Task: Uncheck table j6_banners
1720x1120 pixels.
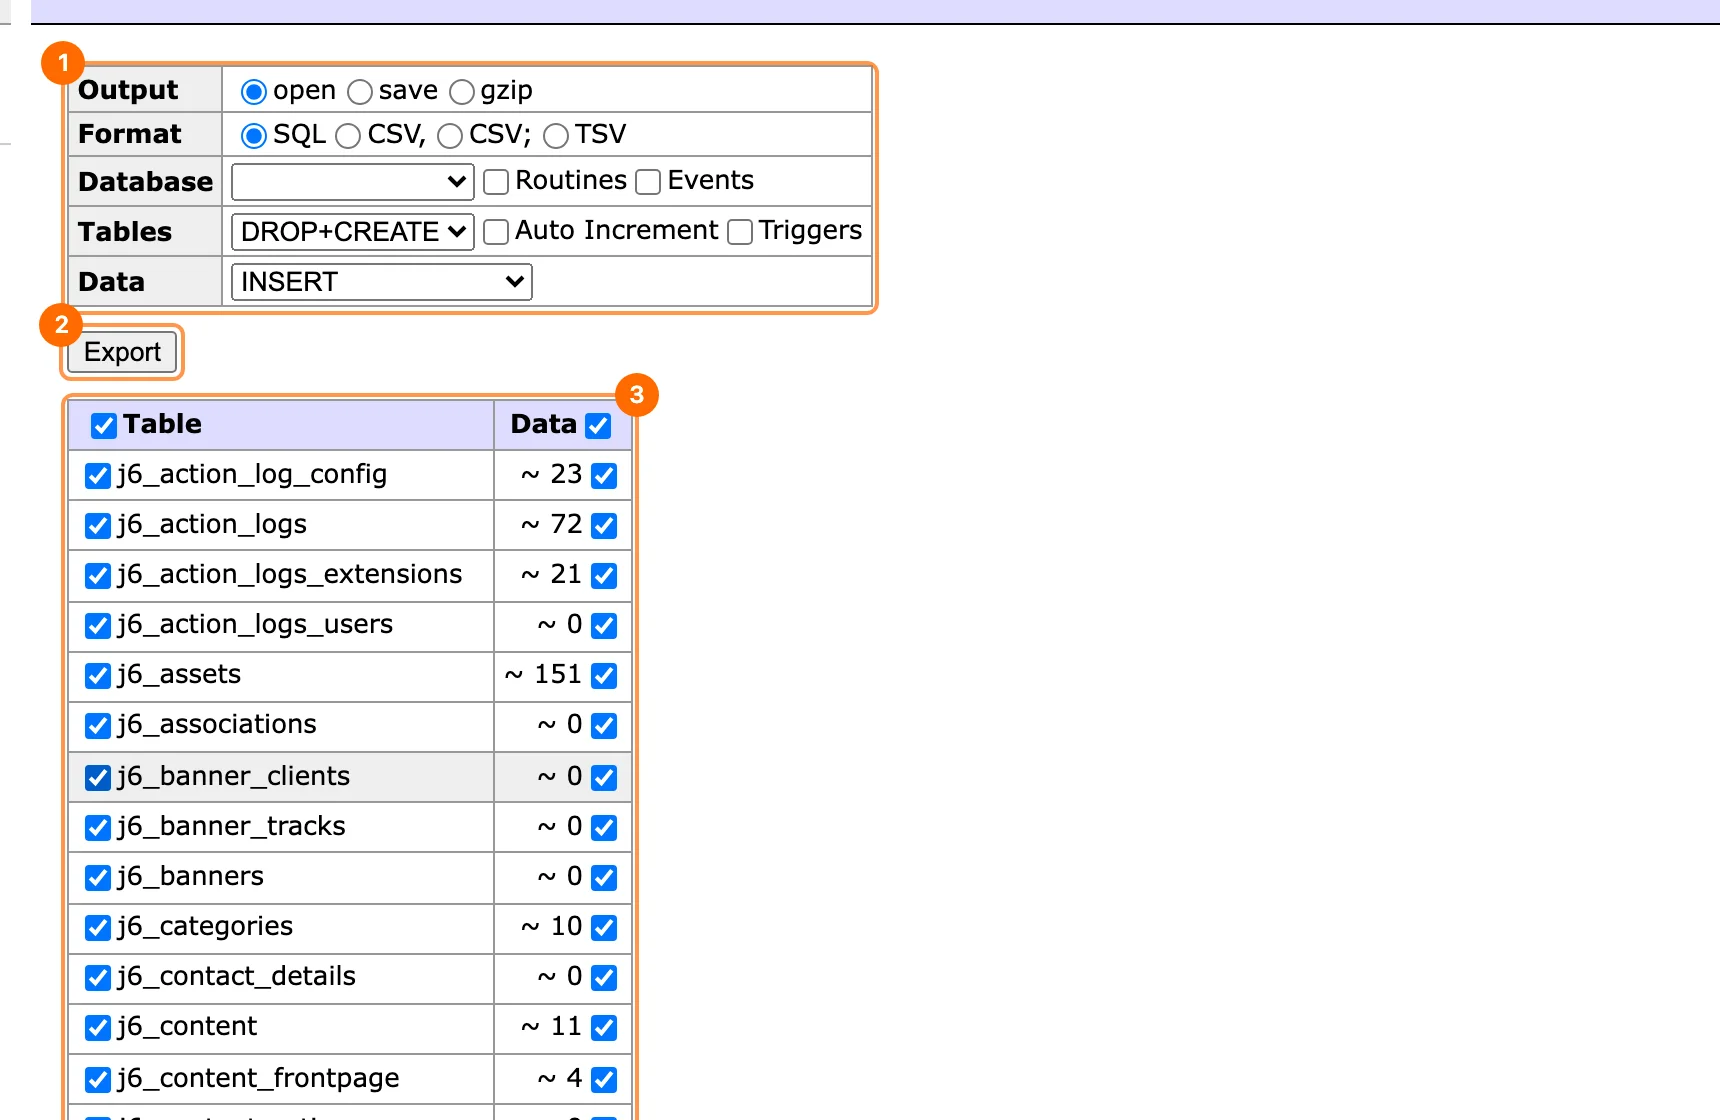Action: point(98,878)
